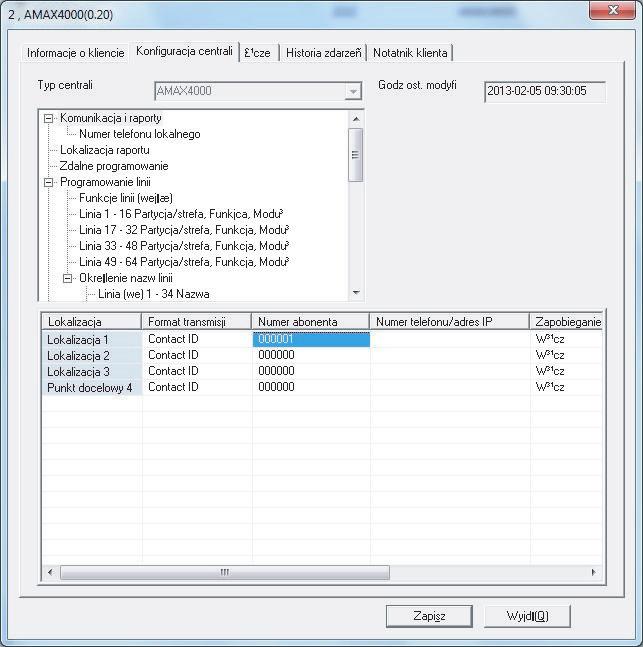Select the Konfiguracja centrali tab
Viewport: 643px width, 647px height.
pos(184,51)
